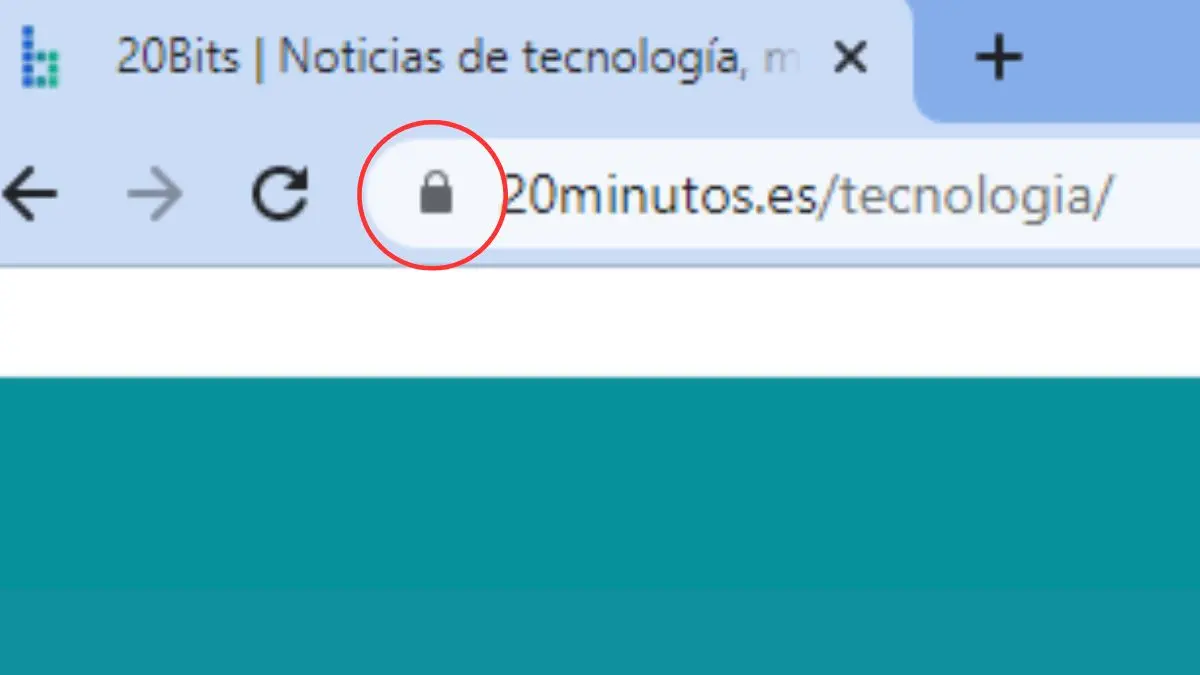Click the greyed-out forward arrow
The width and height of the screenshot is (1200, 675).
coord(155,194)
